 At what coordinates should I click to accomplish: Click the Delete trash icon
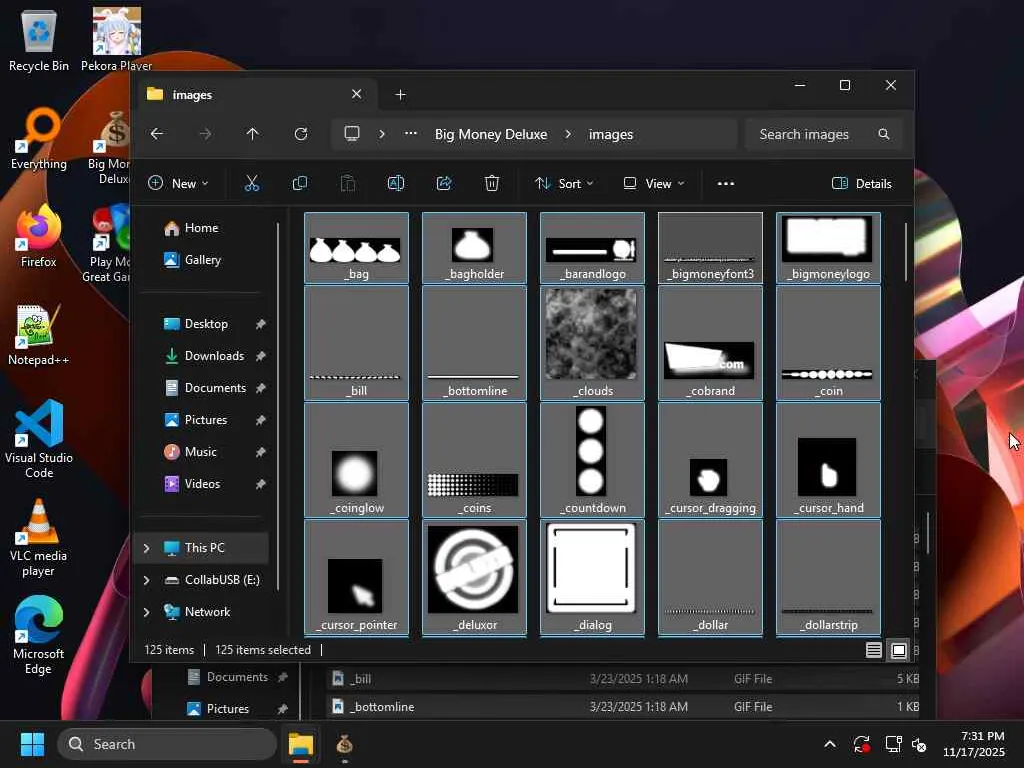pyautogui.click(x=492, y=183)
